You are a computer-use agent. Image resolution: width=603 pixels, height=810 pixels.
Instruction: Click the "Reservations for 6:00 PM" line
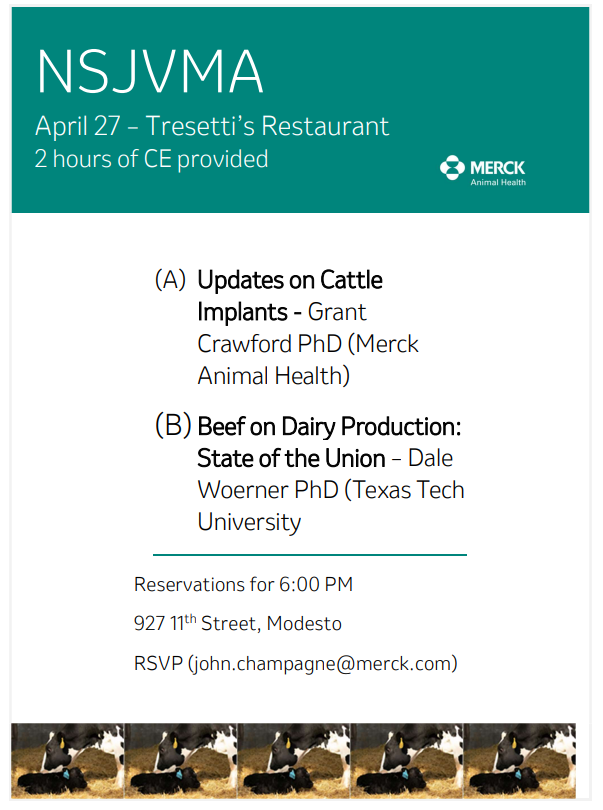coord(243,584)
